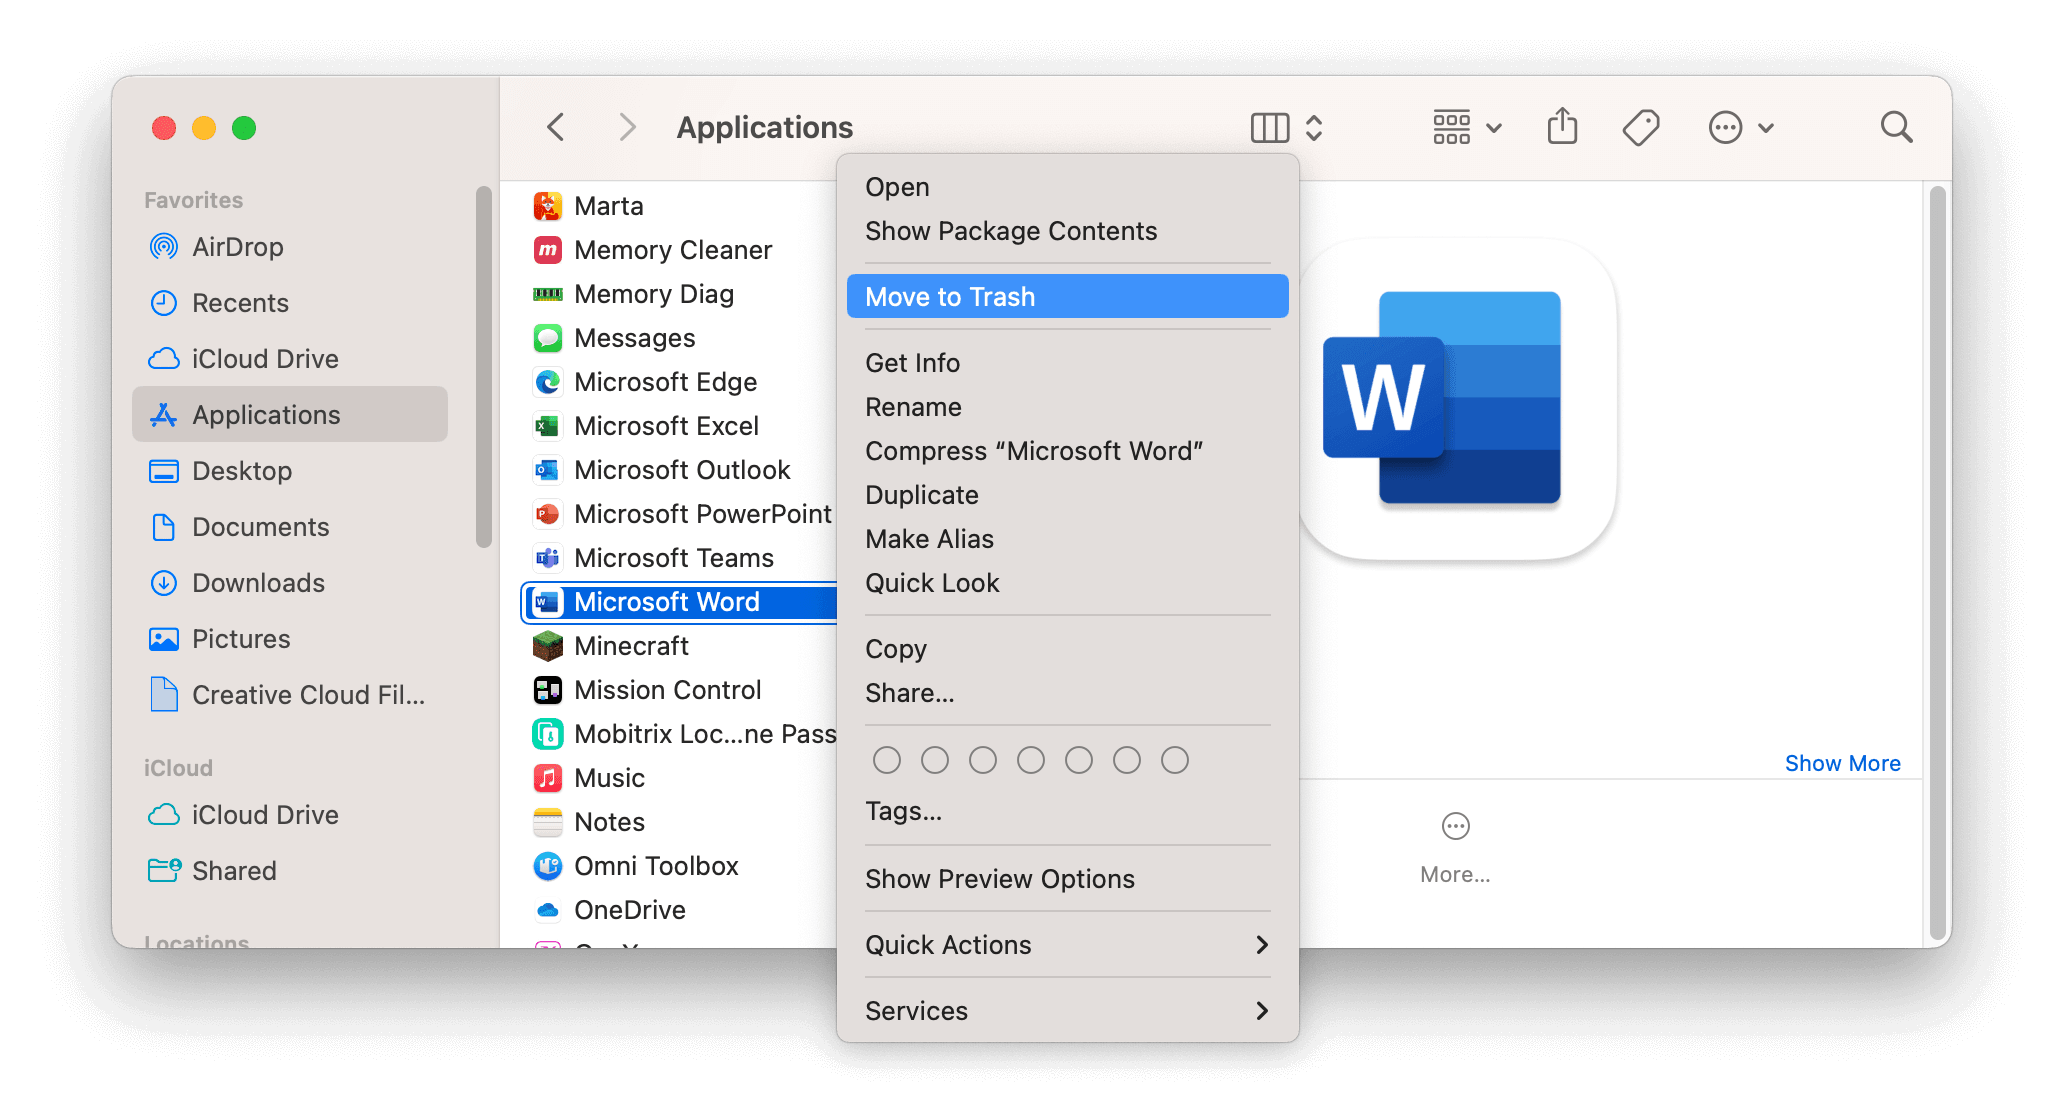
Task: Choose Rename from the context menu
Action: 1067,407
